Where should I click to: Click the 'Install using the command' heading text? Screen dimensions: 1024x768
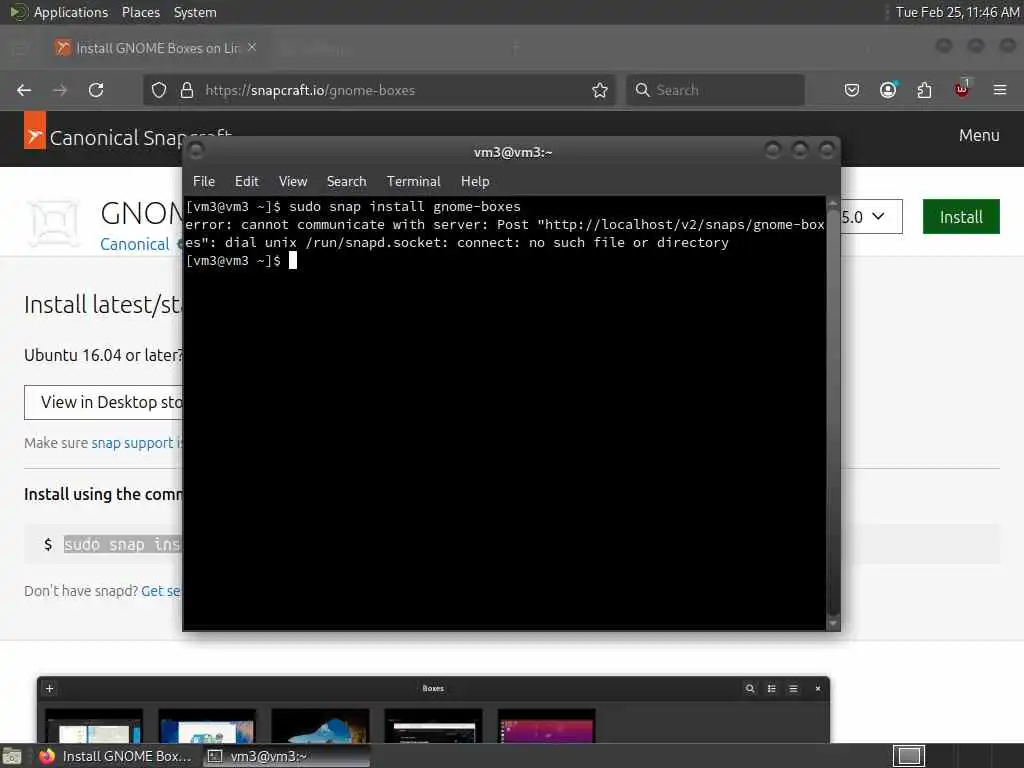pyautogui.click(x=103, y=494)
